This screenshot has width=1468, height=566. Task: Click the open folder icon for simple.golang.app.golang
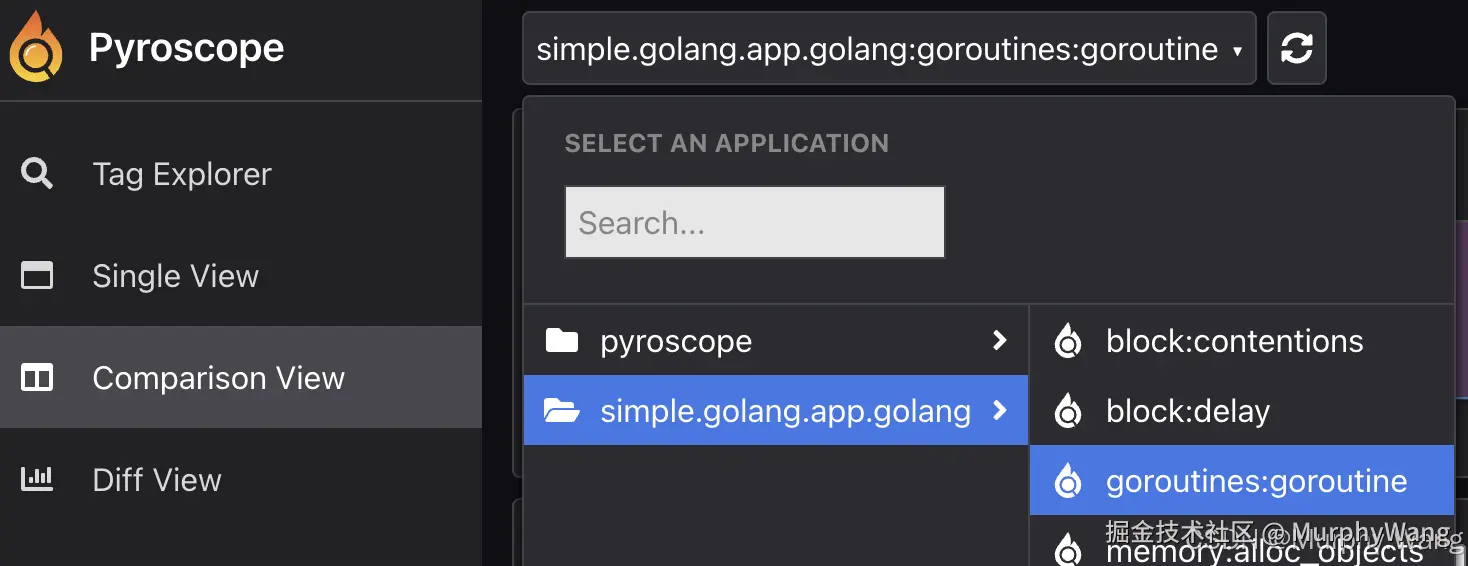point(562,411)
